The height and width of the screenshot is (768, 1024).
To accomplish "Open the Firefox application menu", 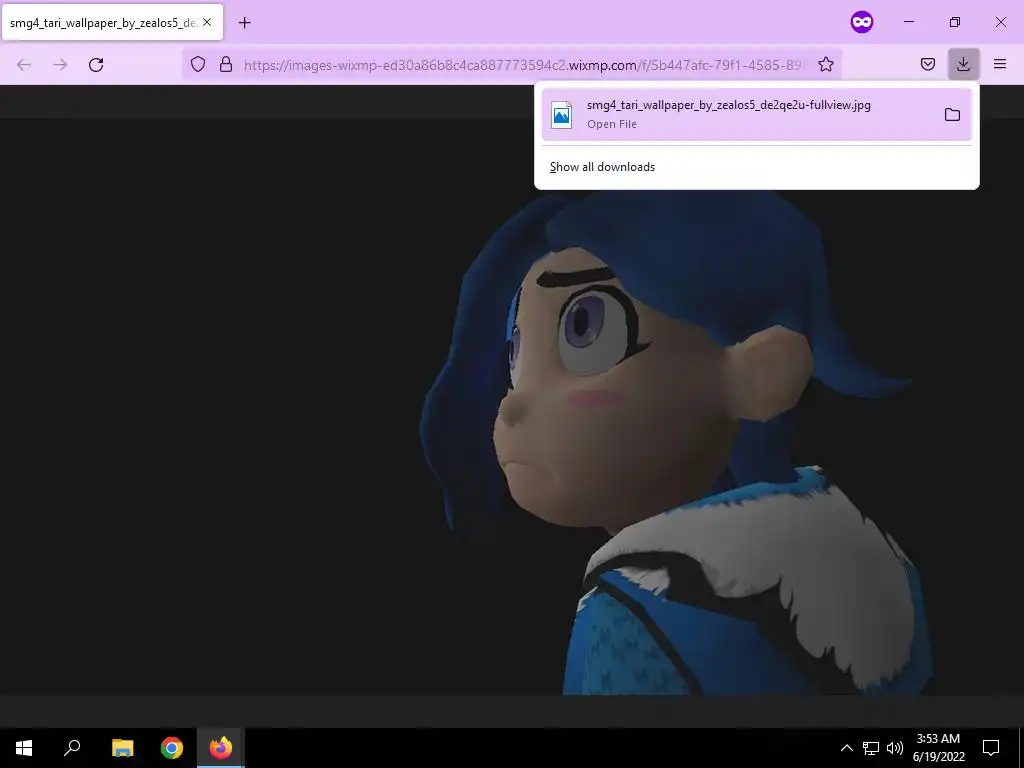I will (1000, 64).
